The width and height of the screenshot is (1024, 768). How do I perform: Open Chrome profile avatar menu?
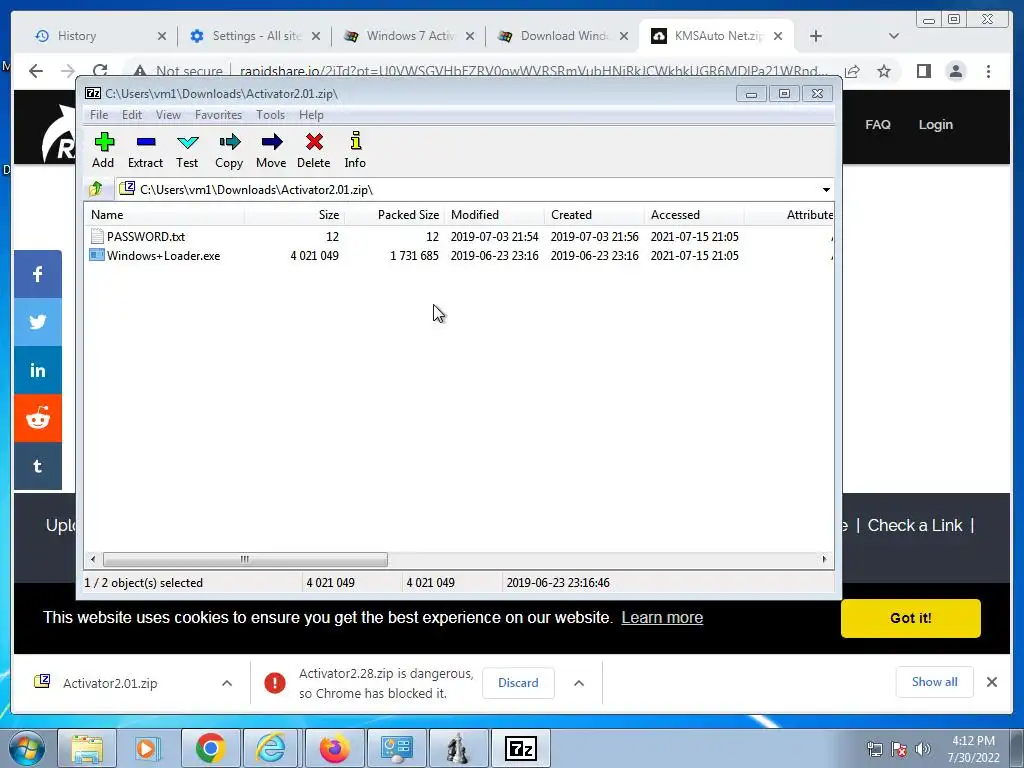click(956, 71)
